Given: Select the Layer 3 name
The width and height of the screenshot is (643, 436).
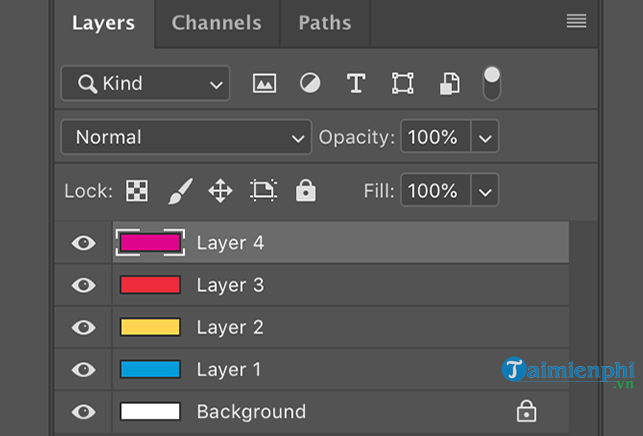Looking at the screenshot, I should click(230, 285).
